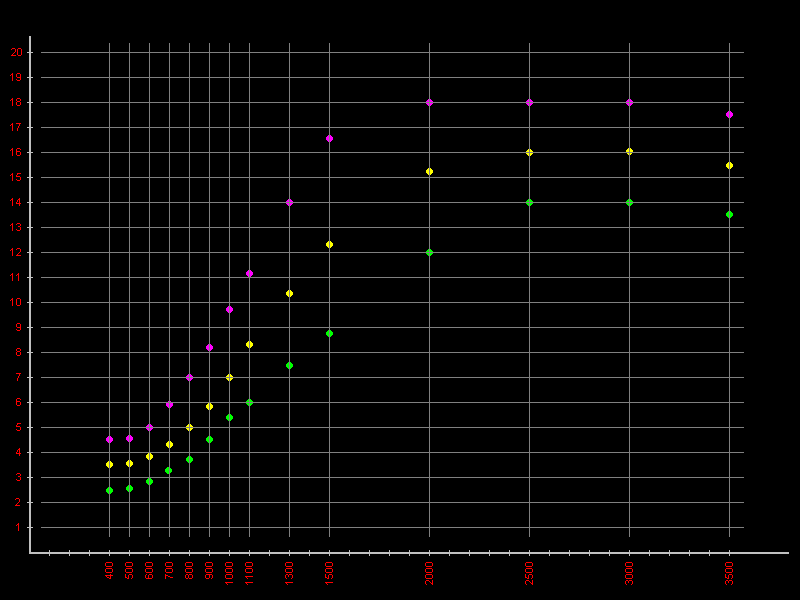Image resolution: width=800 pixels, height=600 pixels.
Task: Click the yellow data point at x=1500
Action: (x=329, y=244)
